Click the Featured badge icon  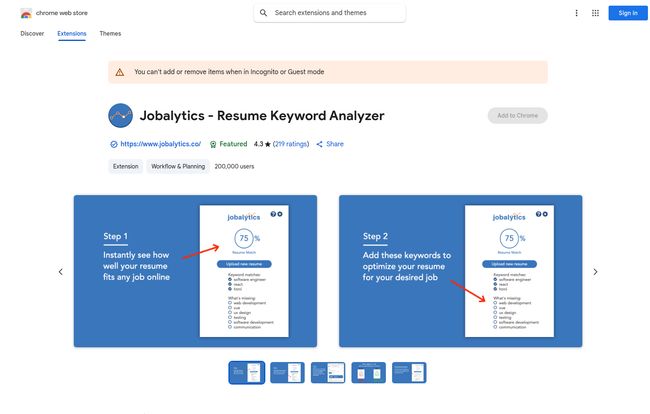tap(213, 144)
